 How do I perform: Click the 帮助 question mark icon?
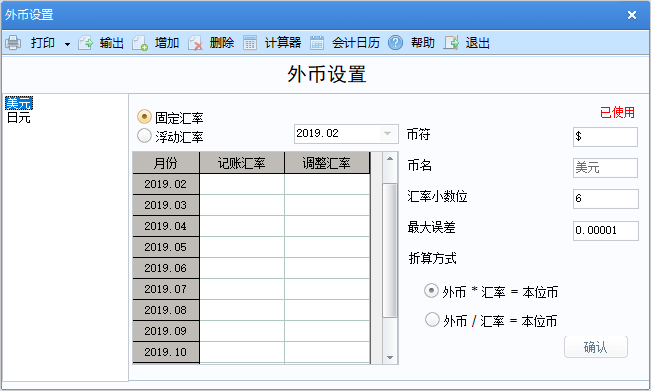[395, 43]
